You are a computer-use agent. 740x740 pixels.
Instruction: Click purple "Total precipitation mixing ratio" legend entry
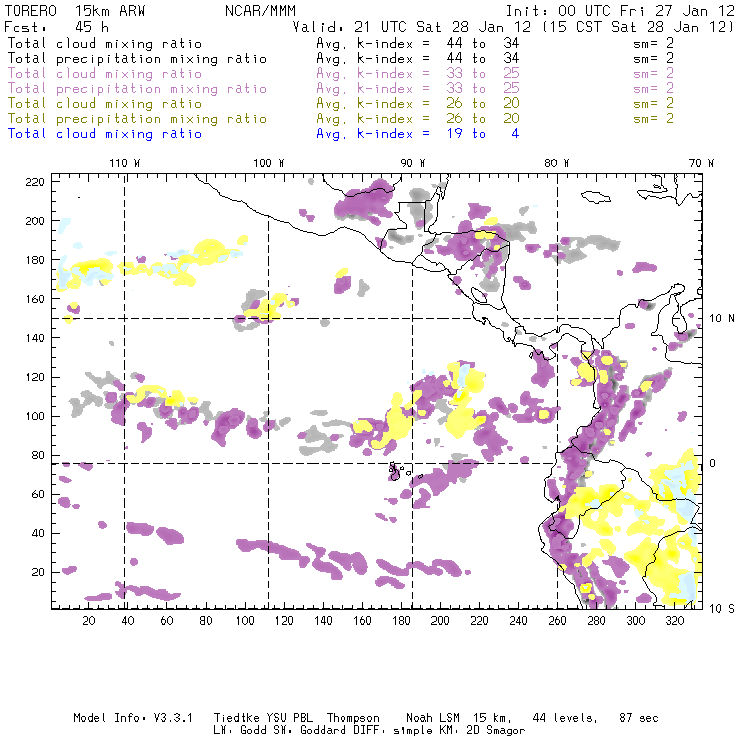pyautogui.click(x=137, y=89)
